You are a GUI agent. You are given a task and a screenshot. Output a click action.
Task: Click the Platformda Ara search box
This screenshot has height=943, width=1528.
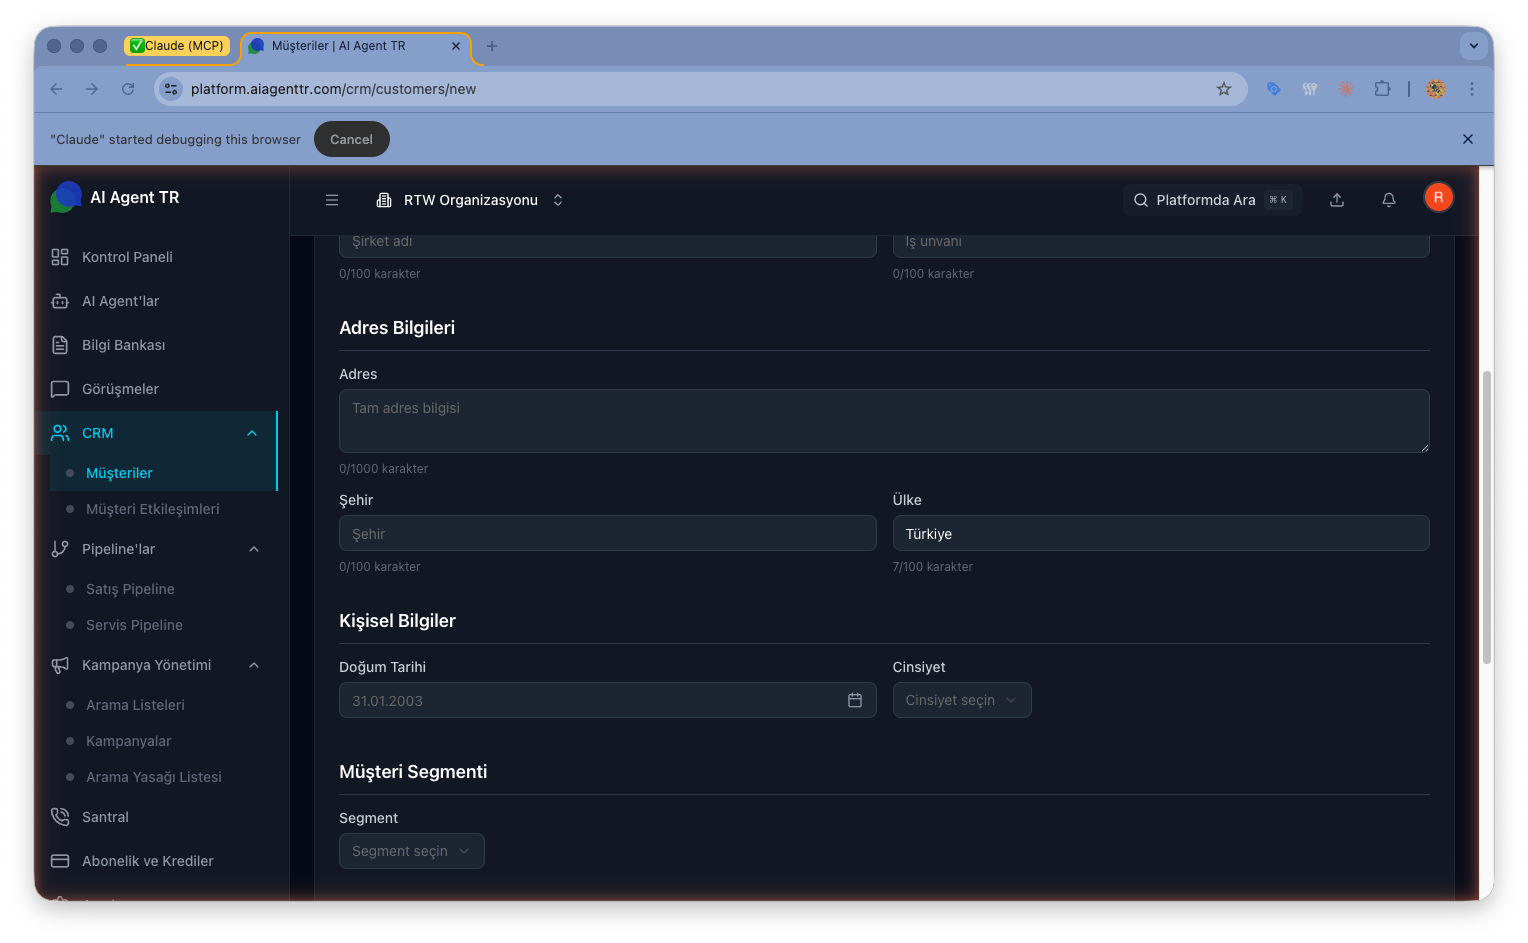tap(1212, 200)
